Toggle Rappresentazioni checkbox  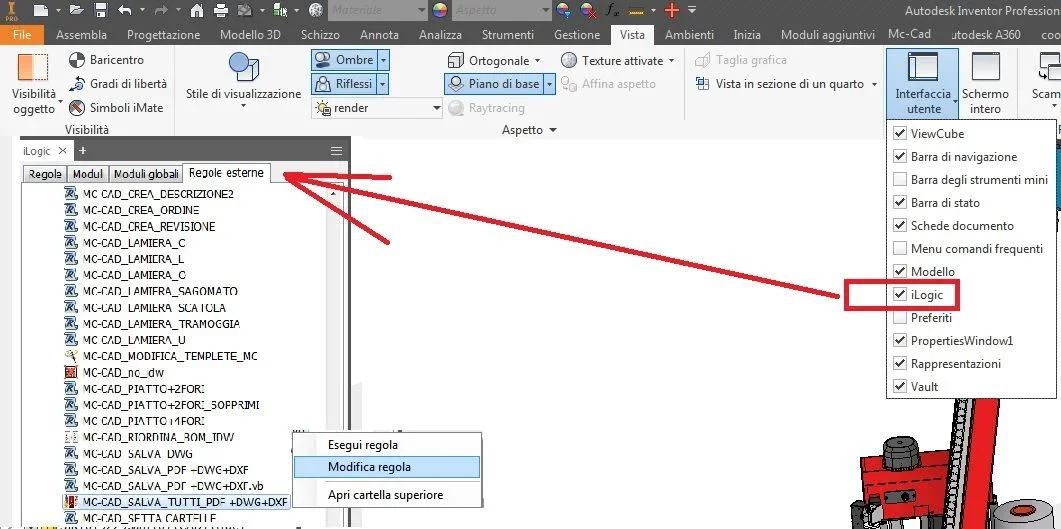coord(899,363)
